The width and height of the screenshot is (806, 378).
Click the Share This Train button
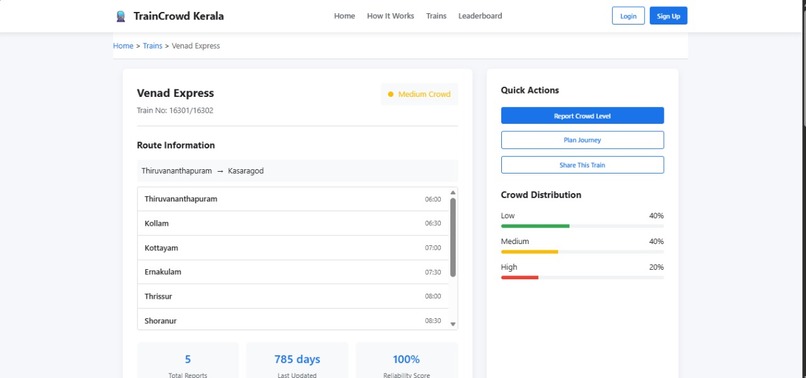(x=582, y=165)
